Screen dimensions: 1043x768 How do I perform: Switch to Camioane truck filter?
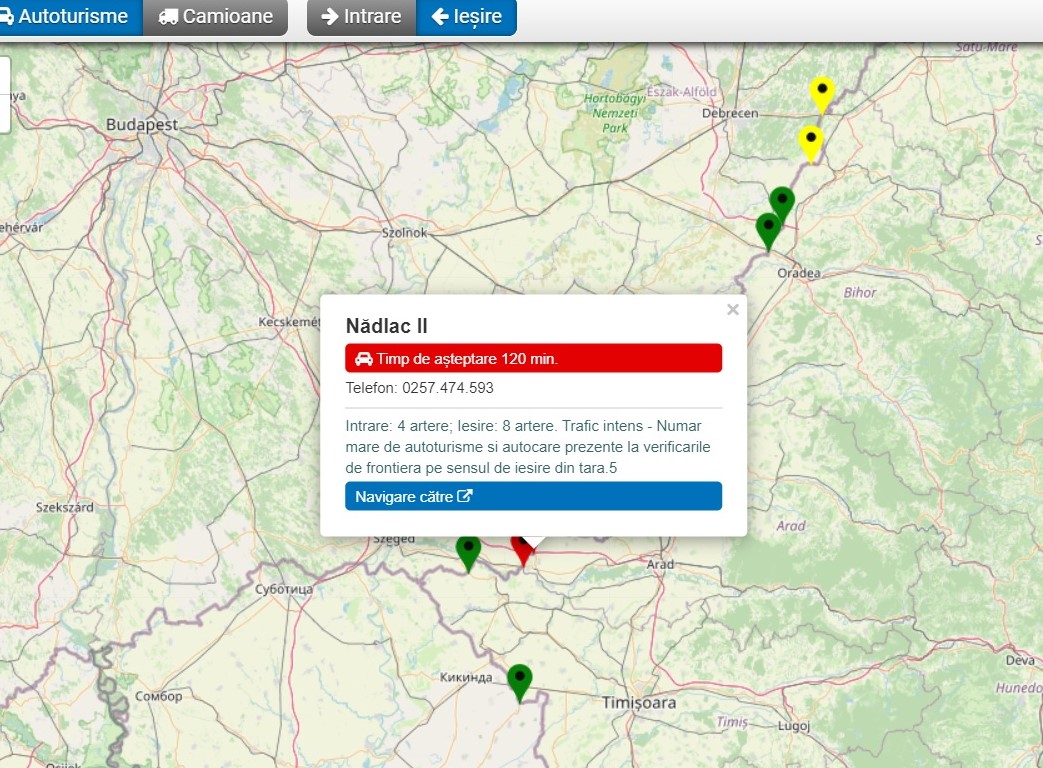pyautogui.click(x=215, y=17)
